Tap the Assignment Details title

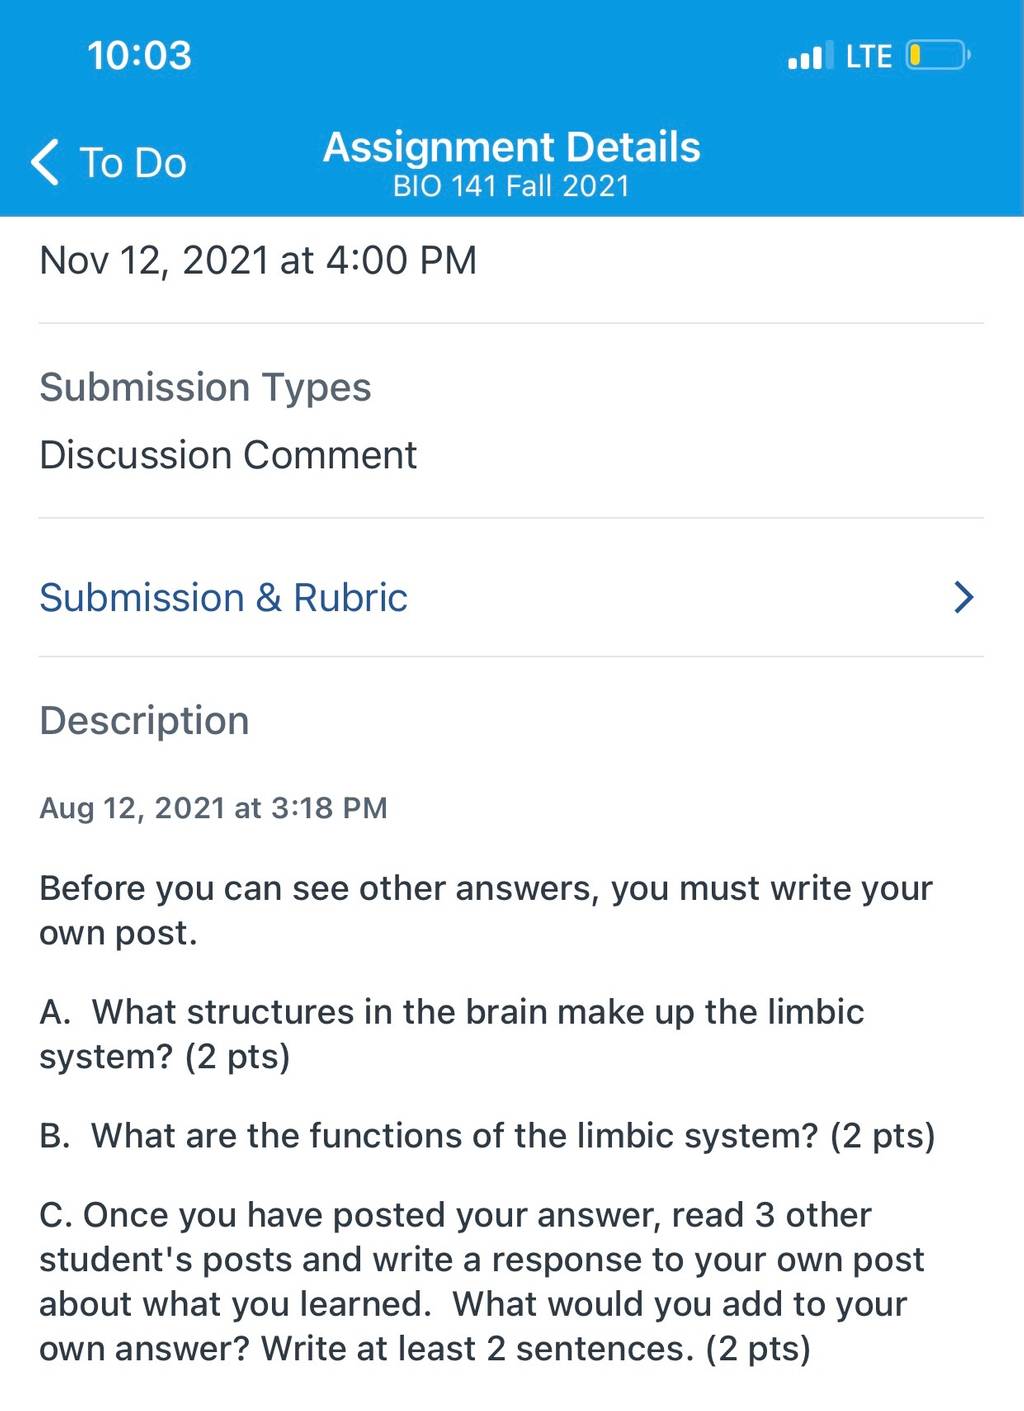click(511, 147)
